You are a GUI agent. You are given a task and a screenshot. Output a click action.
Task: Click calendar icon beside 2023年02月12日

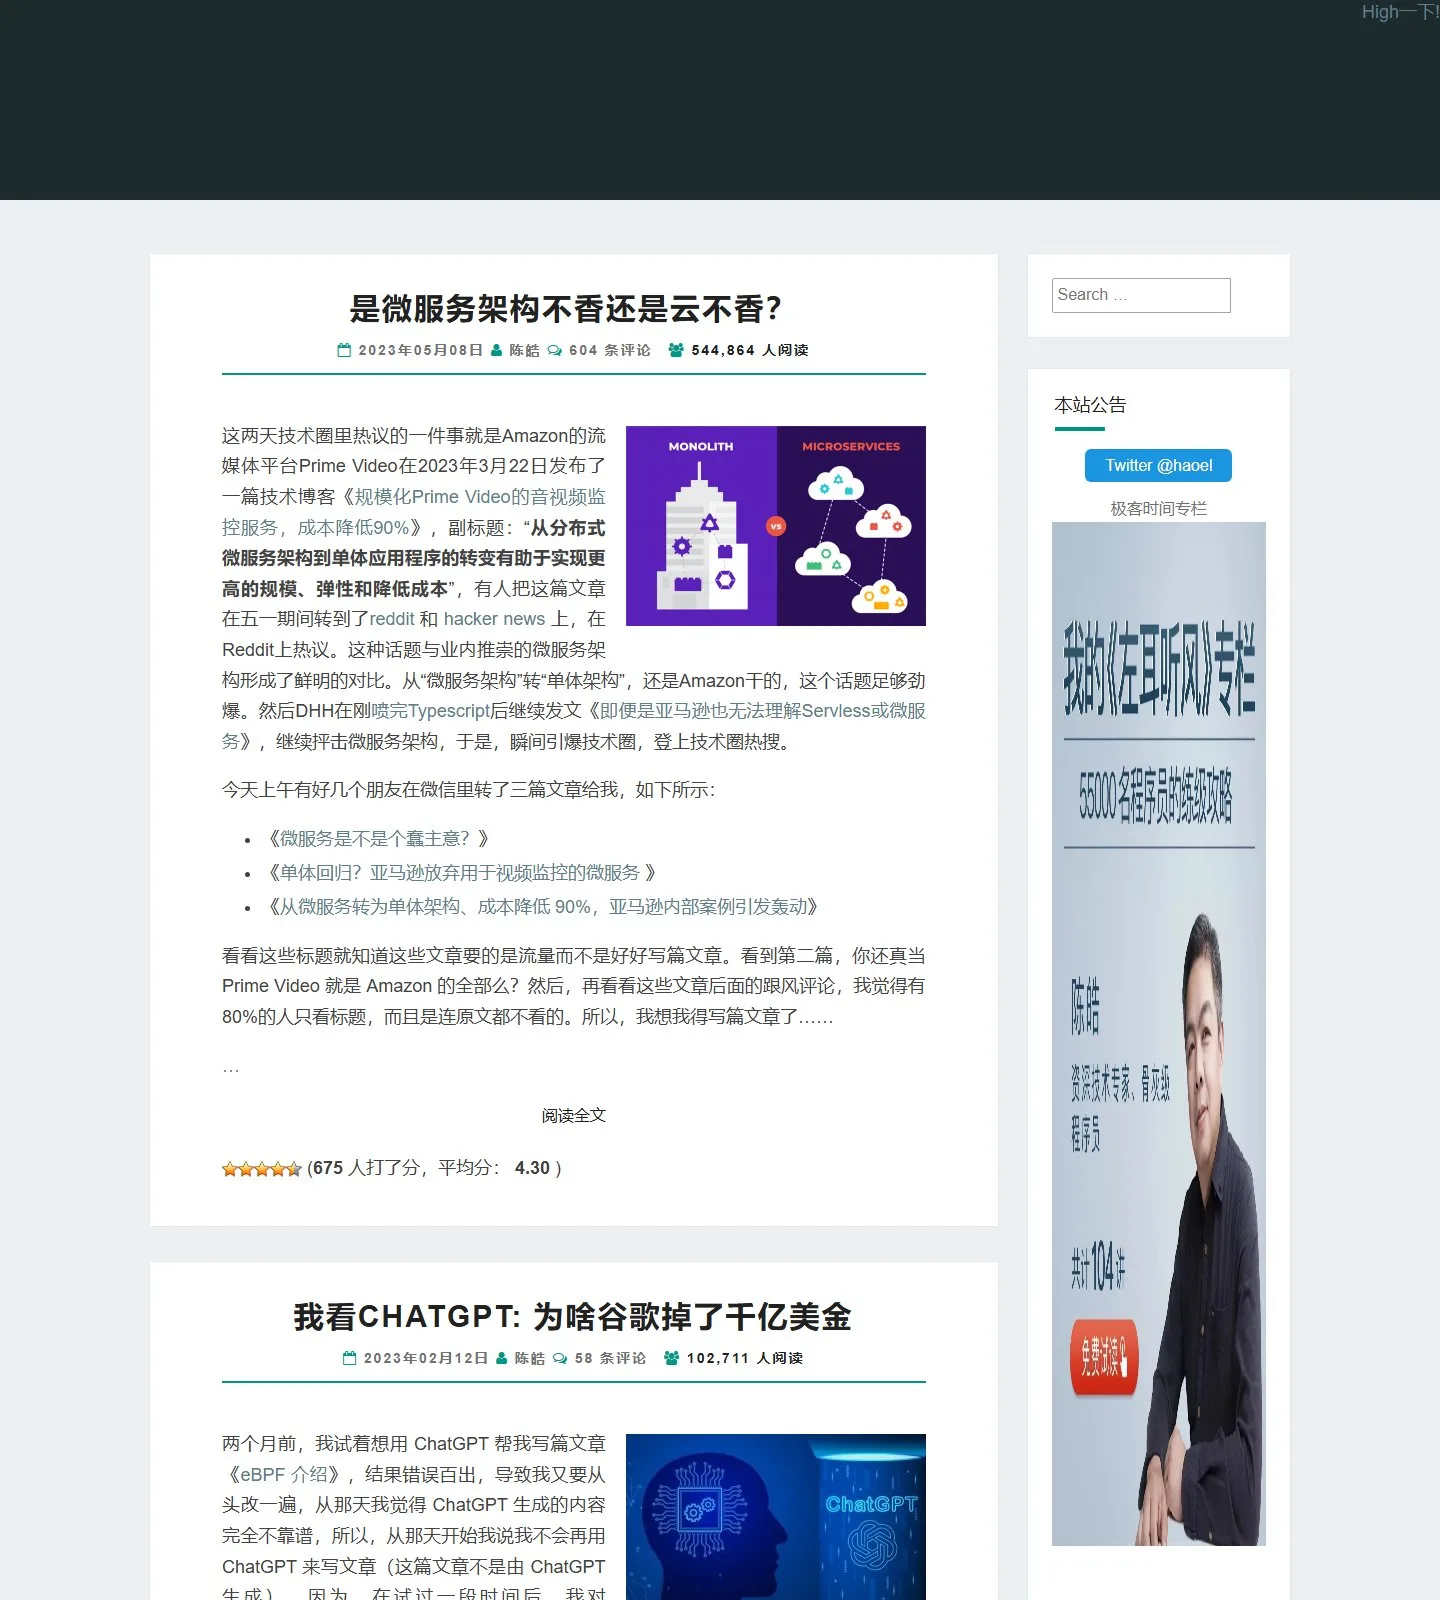349,1358
